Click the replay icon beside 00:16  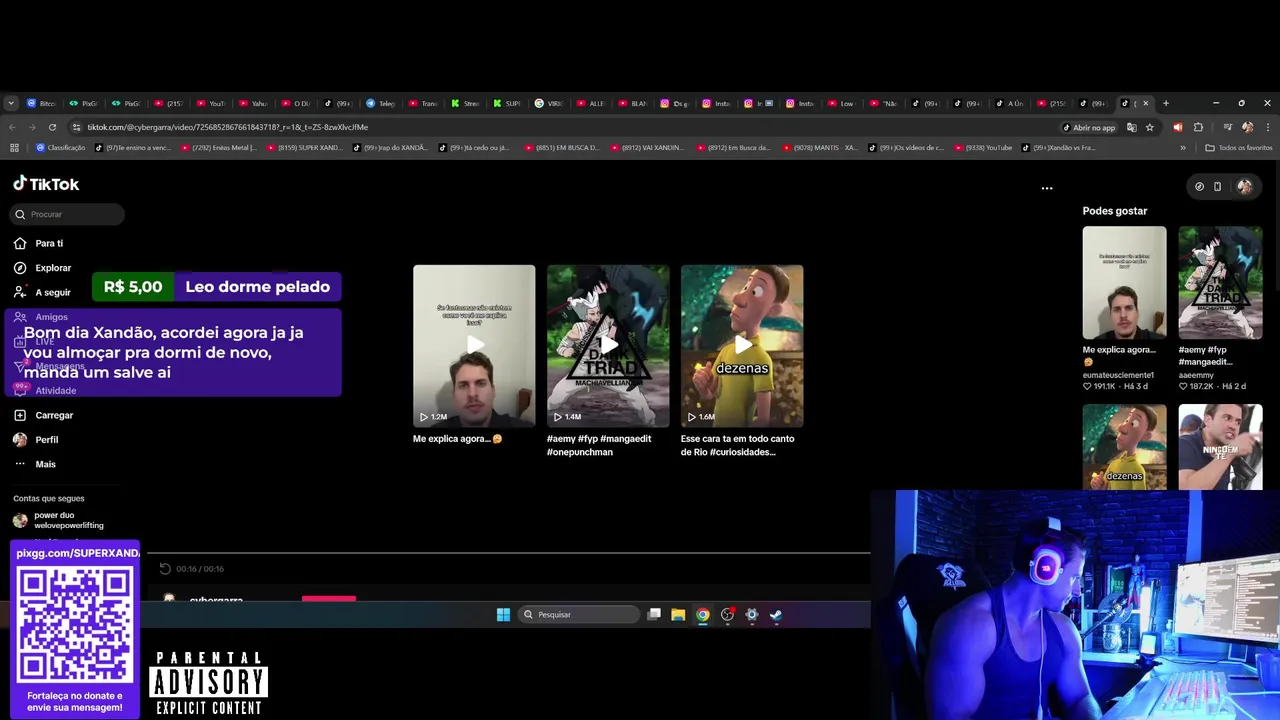165,569
